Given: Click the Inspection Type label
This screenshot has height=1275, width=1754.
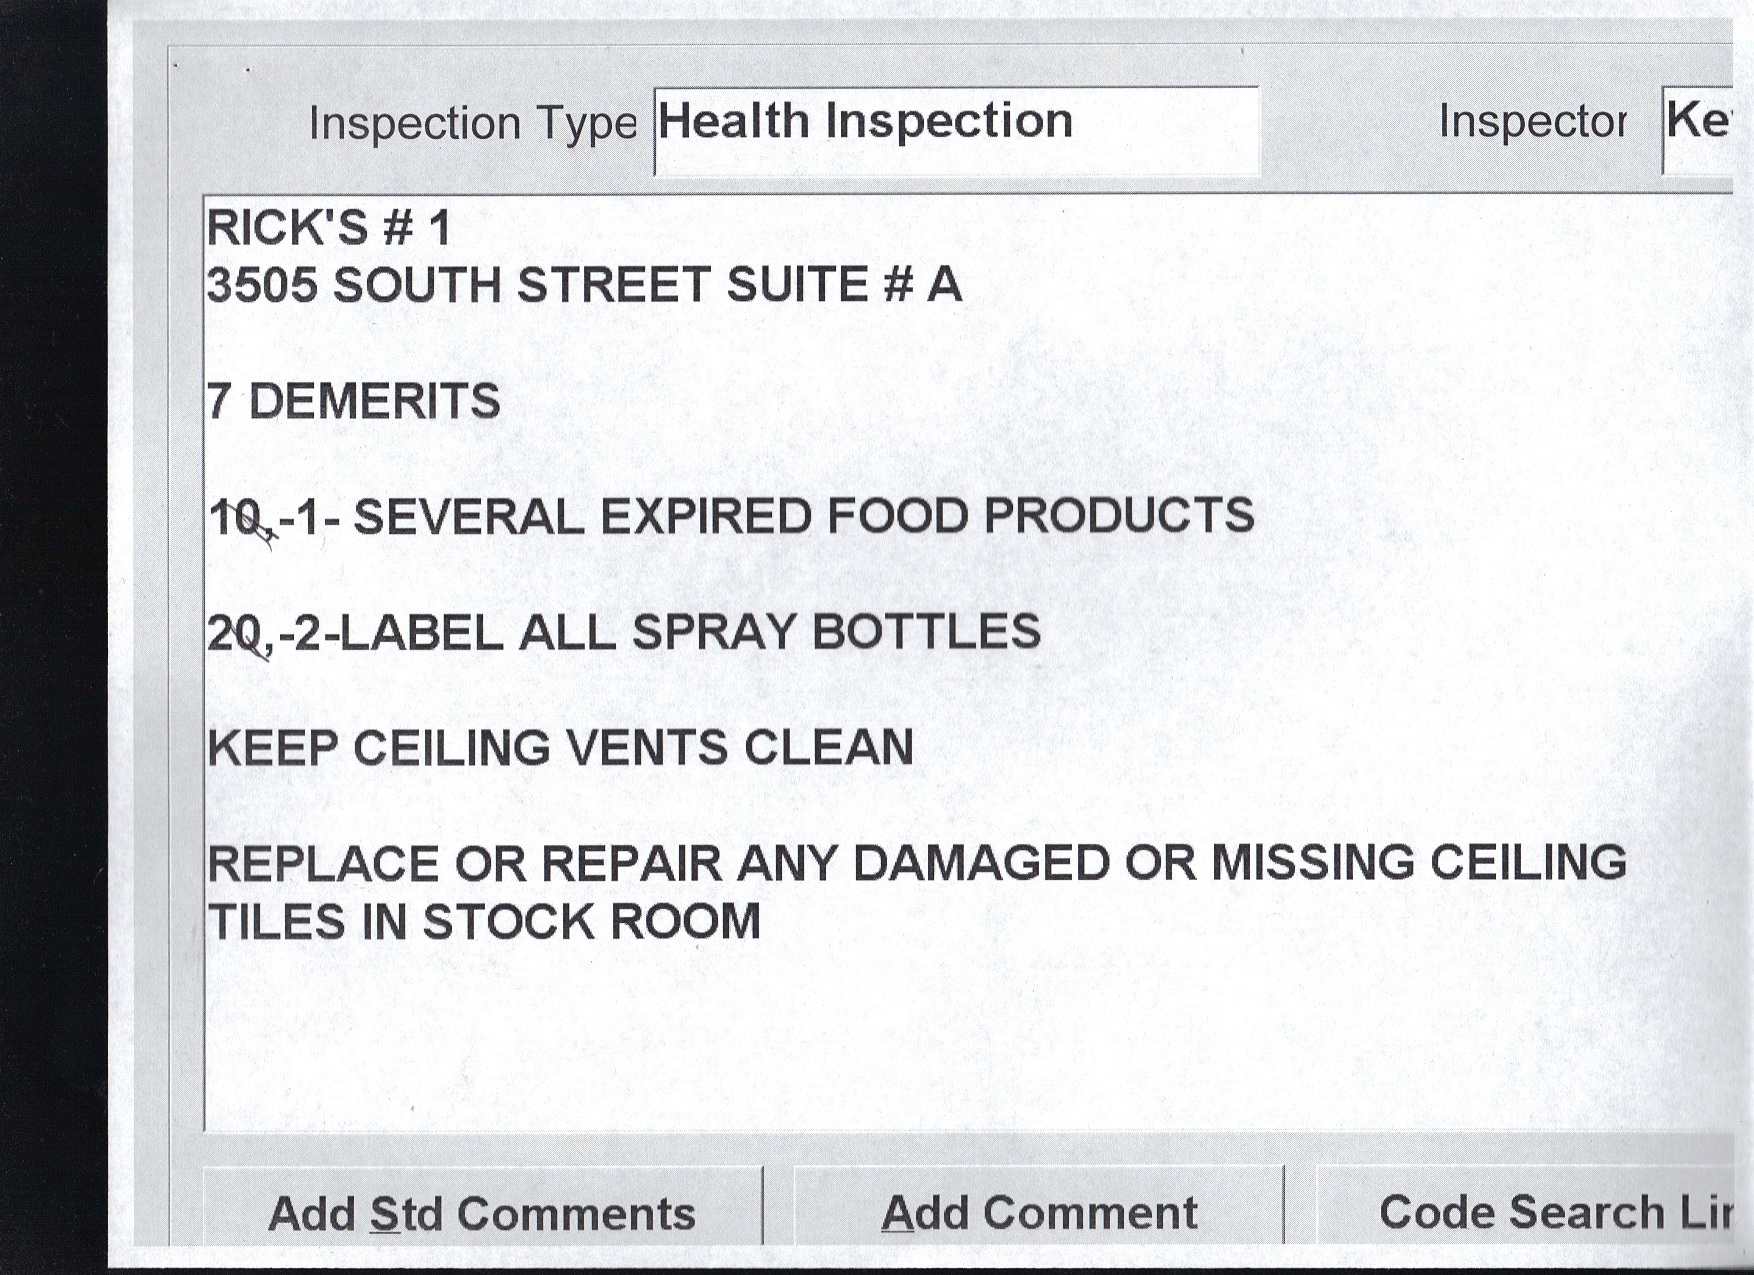Looking at the screenshot, I should (x=472, y=124).
